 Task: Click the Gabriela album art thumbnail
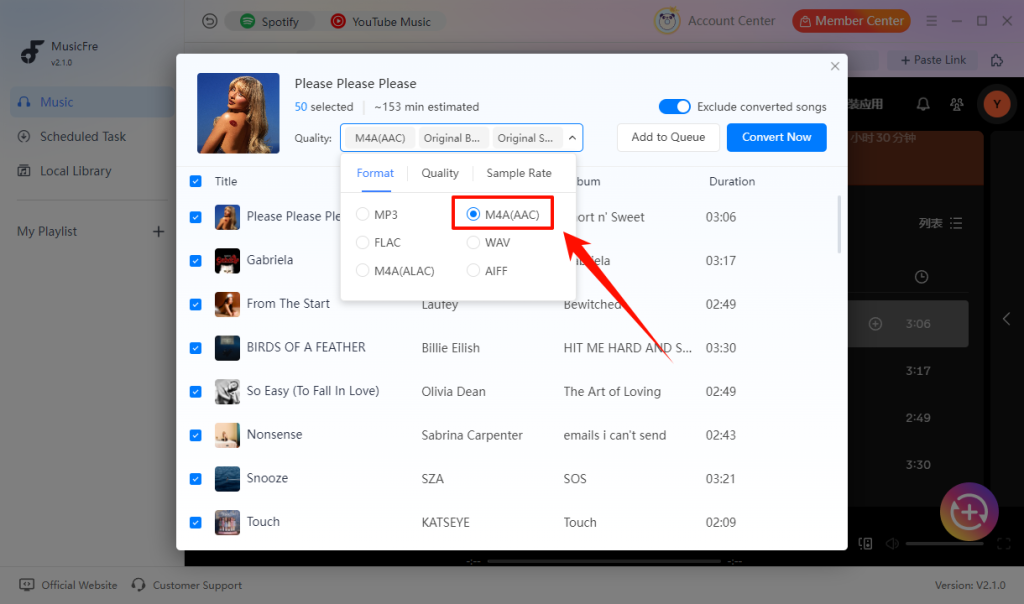pyautogui.click(x=227, y=261)
